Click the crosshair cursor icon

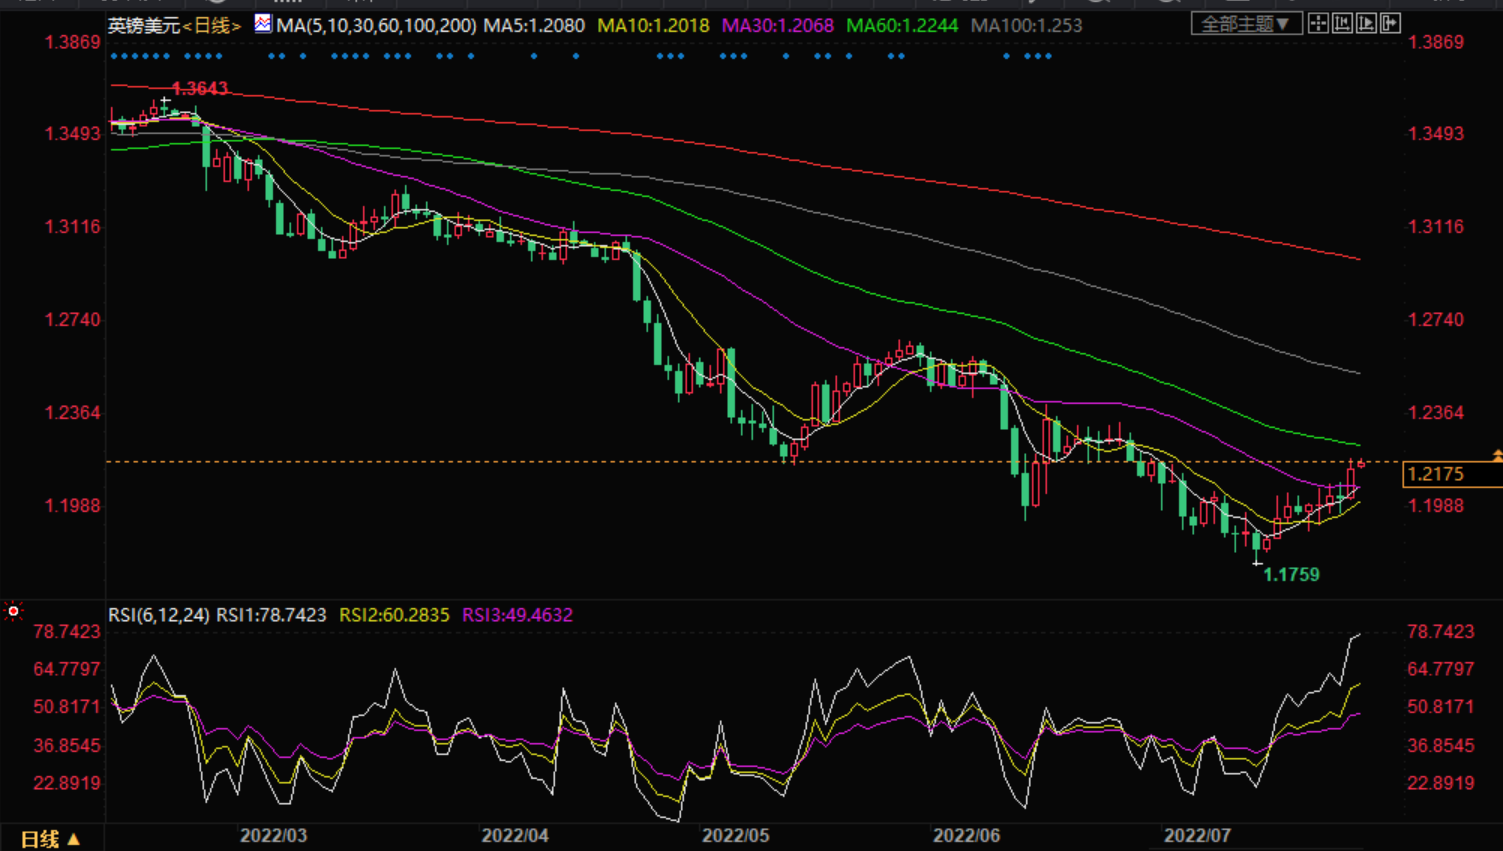(1318, 24)
